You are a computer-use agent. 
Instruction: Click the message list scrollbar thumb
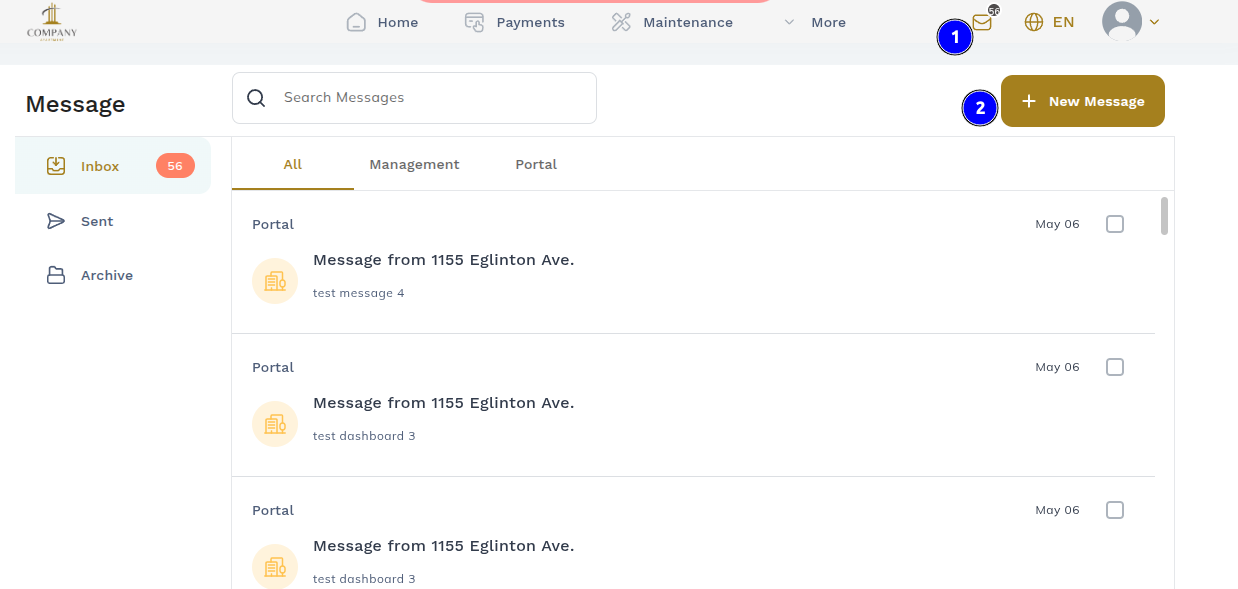(x=1164, y=216)
